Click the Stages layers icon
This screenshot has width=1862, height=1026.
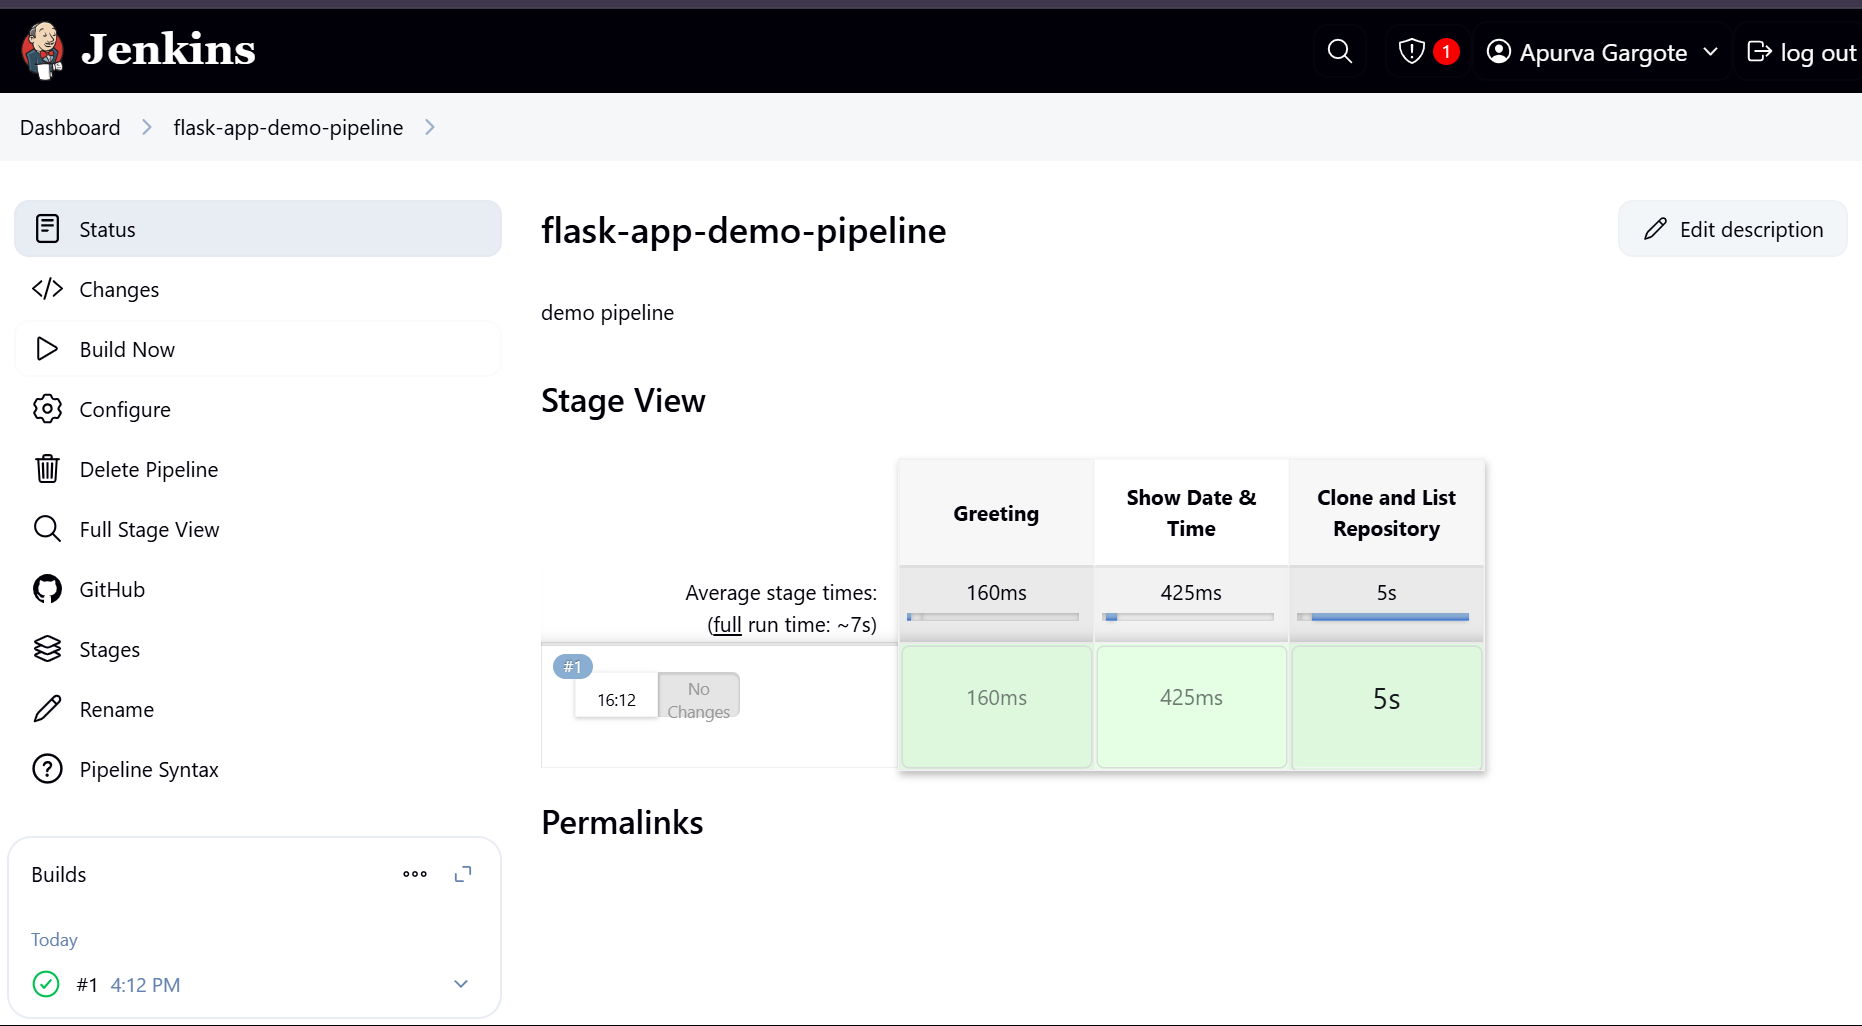point(47,649)
